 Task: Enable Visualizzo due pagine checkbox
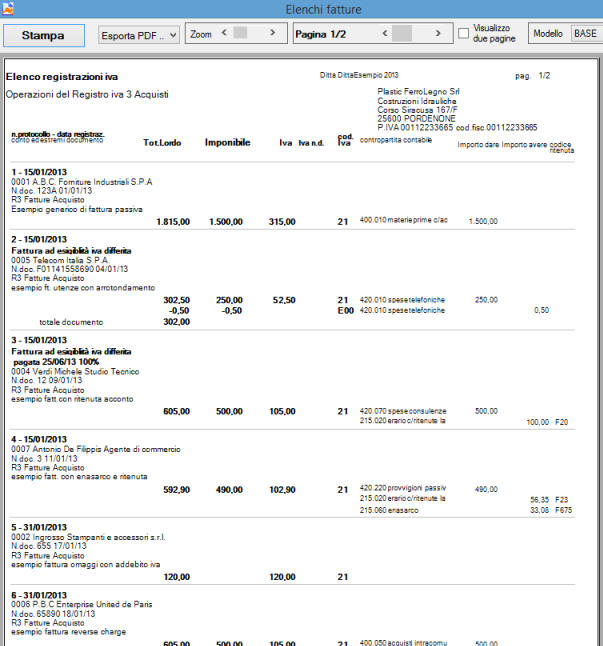(x=463, y=33)
